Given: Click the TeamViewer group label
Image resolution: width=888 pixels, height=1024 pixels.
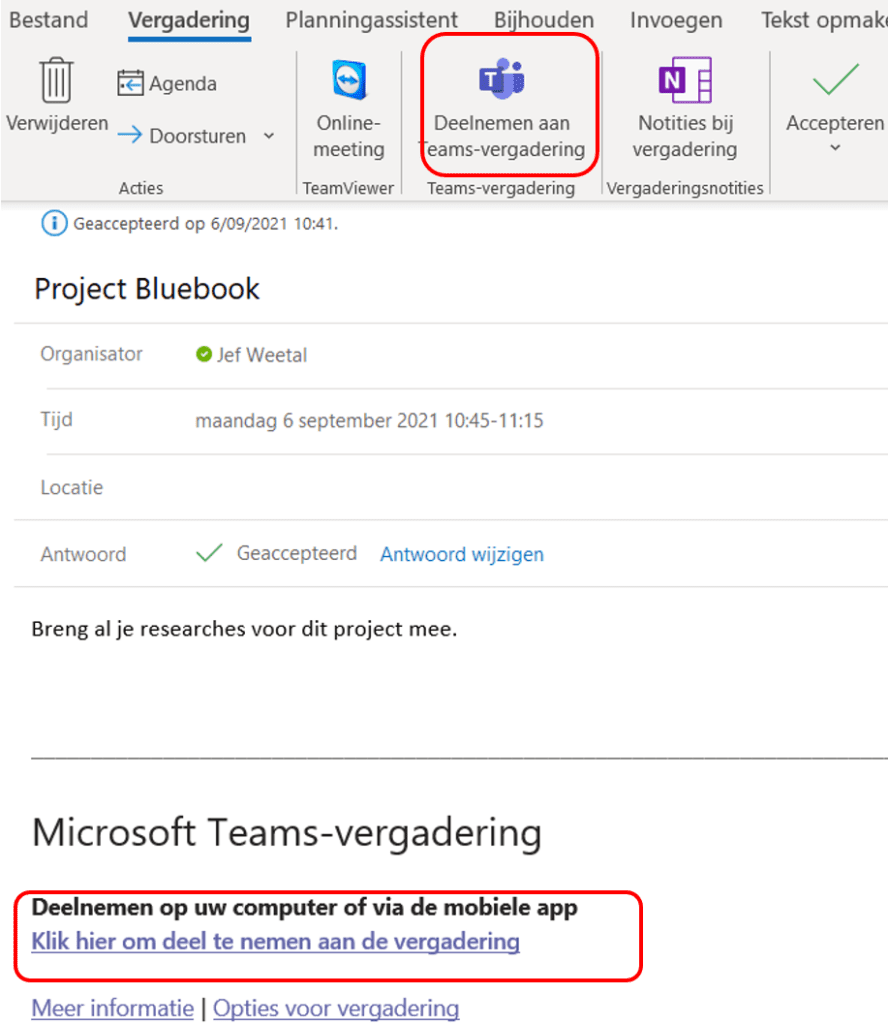Looking at the screenshot, I should pos(349,188).
